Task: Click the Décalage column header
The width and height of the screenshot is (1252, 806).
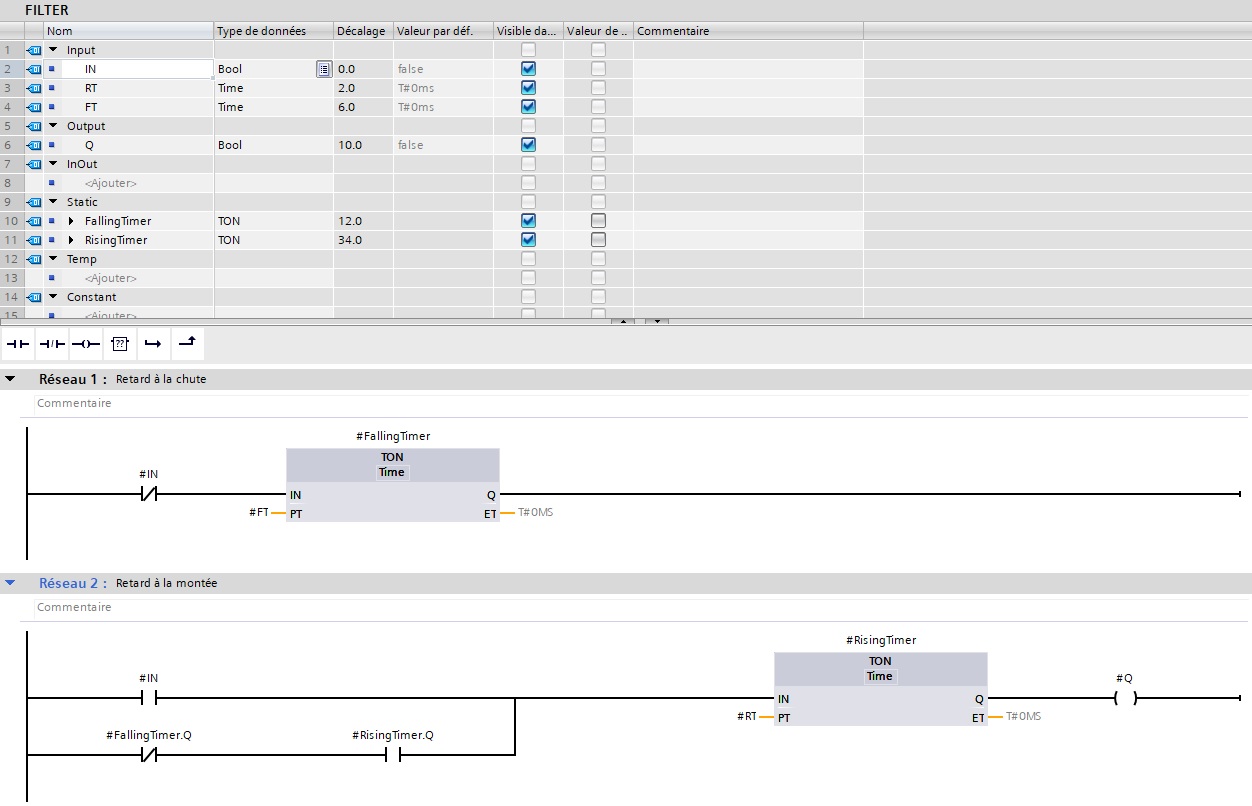Action: 362,31
